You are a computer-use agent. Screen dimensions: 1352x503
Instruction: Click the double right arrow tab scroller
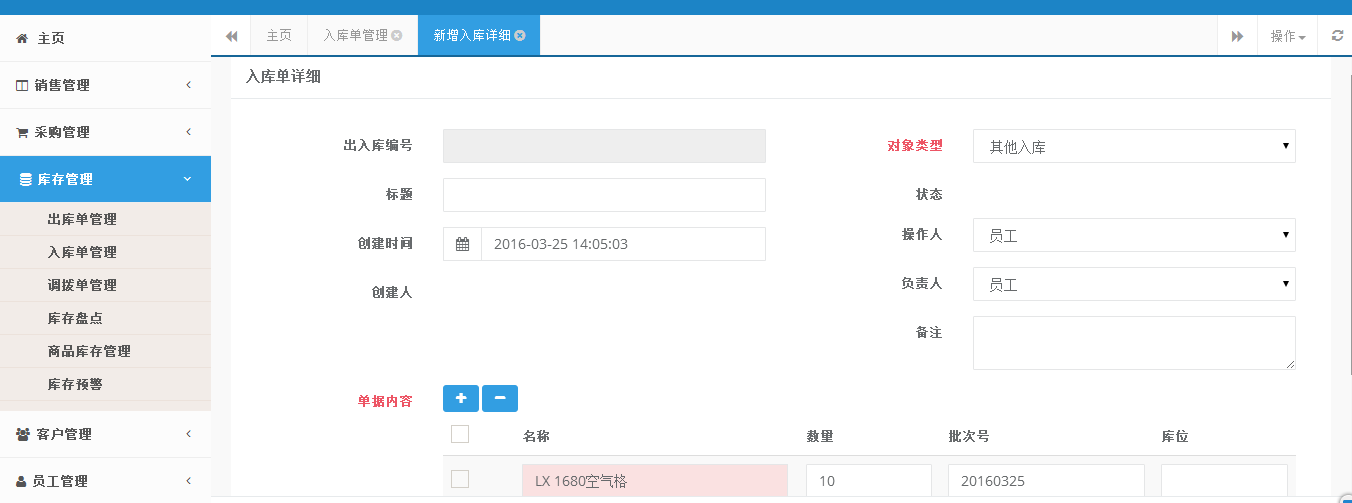[x=1237, y=36]
